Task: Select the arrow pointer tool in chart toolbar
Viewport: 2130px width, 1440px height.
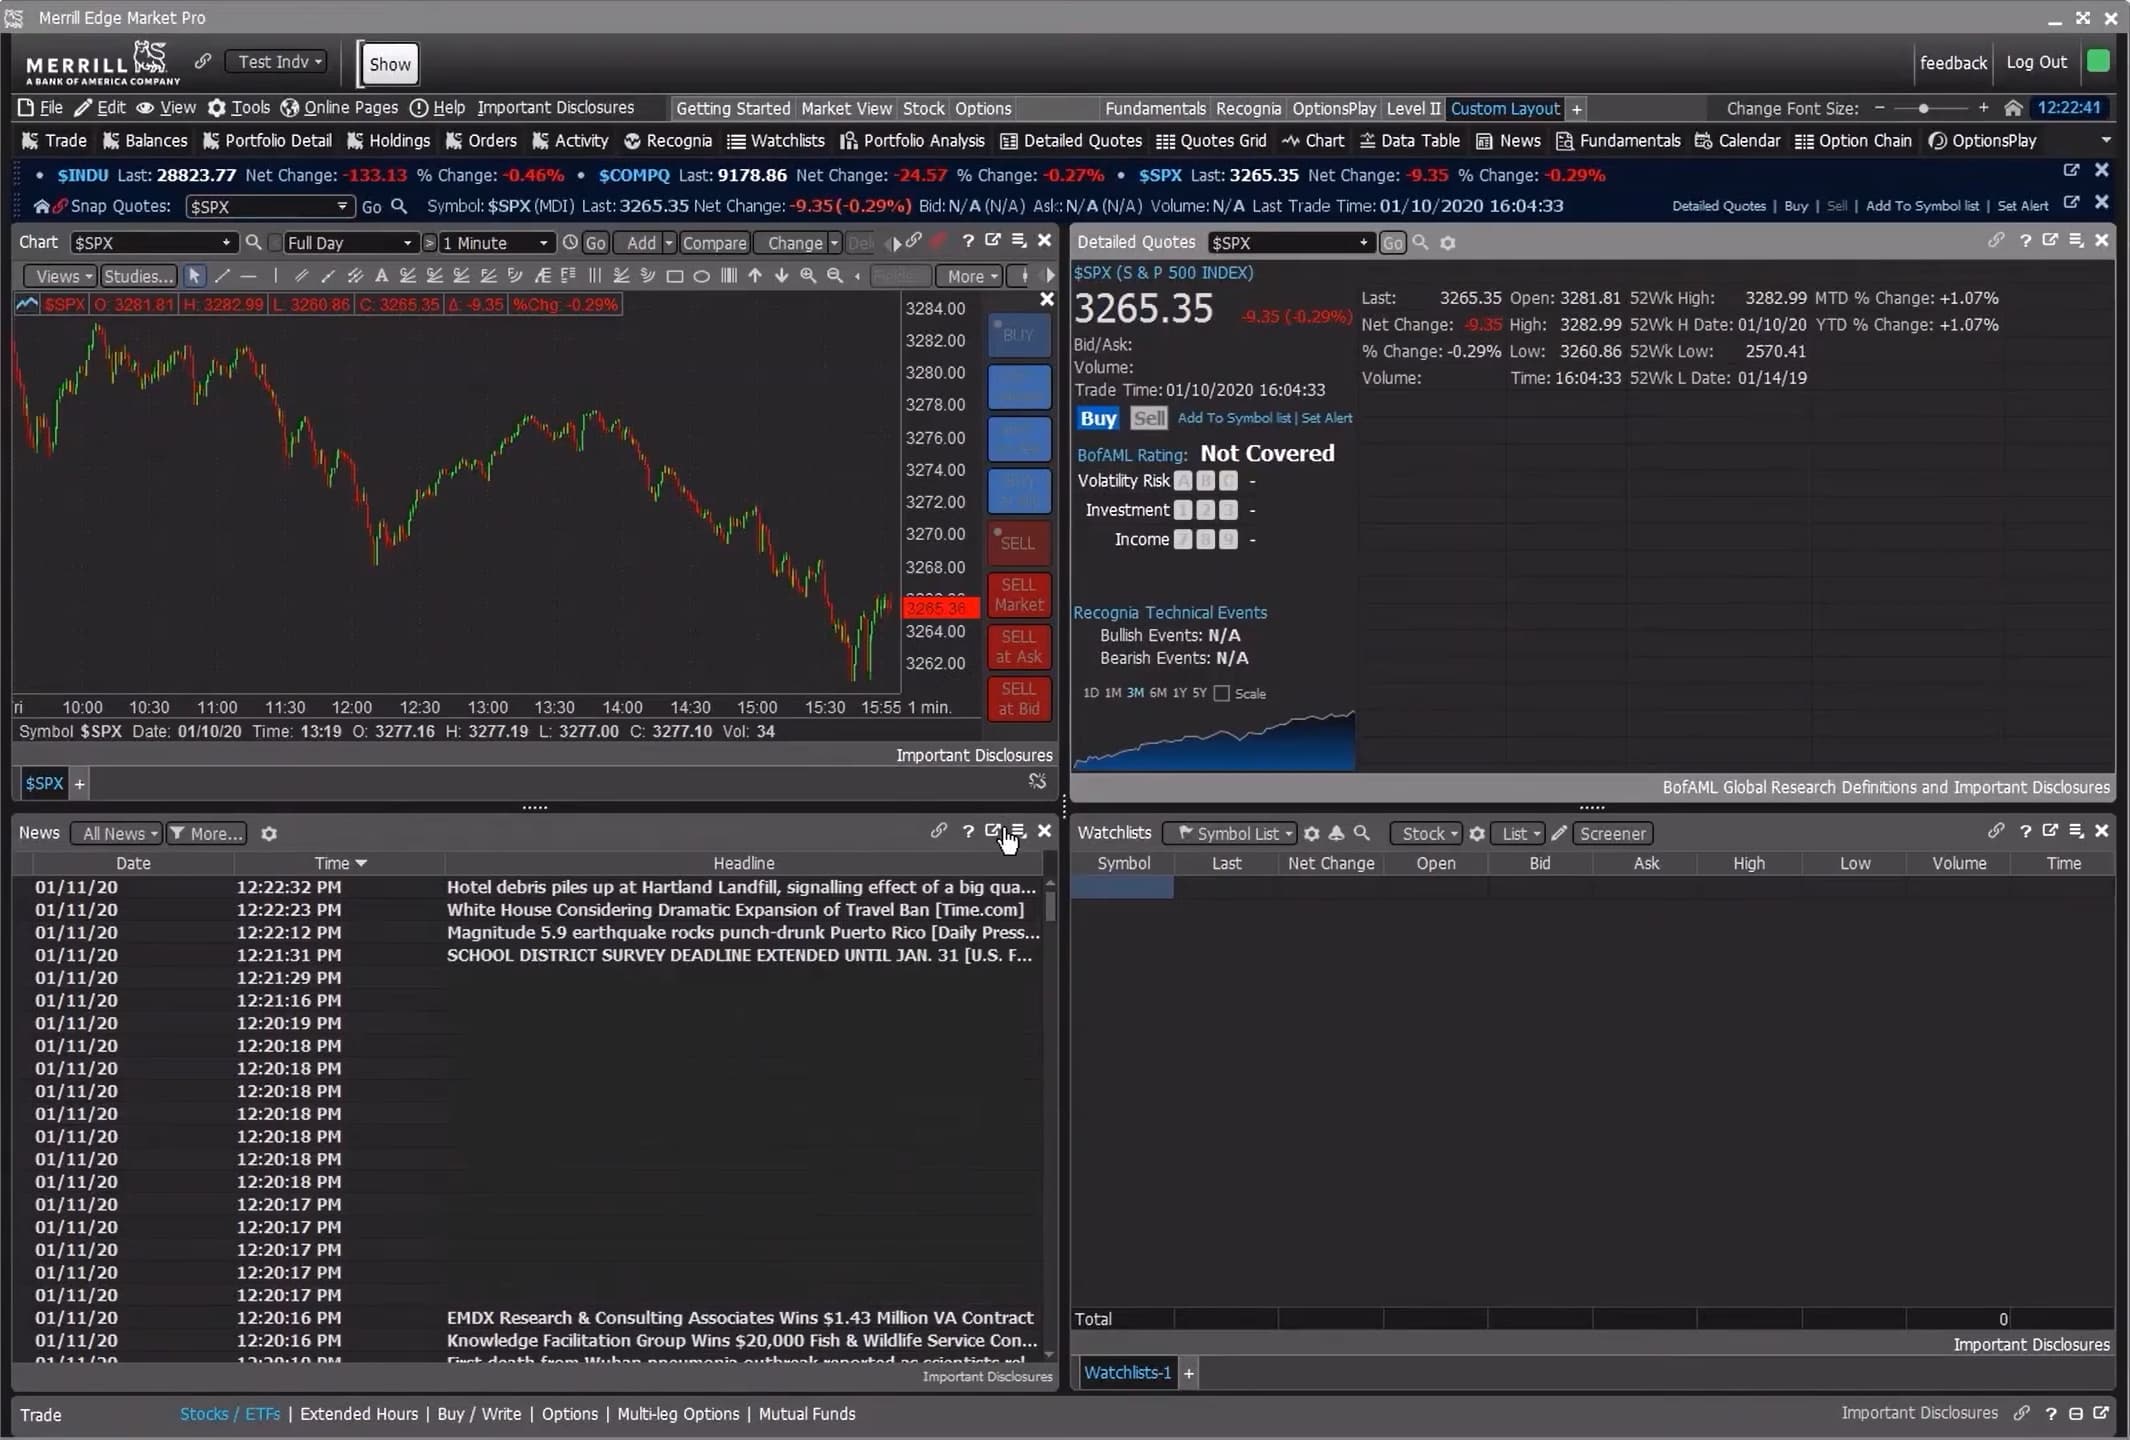Action: [x=194, y=276]
